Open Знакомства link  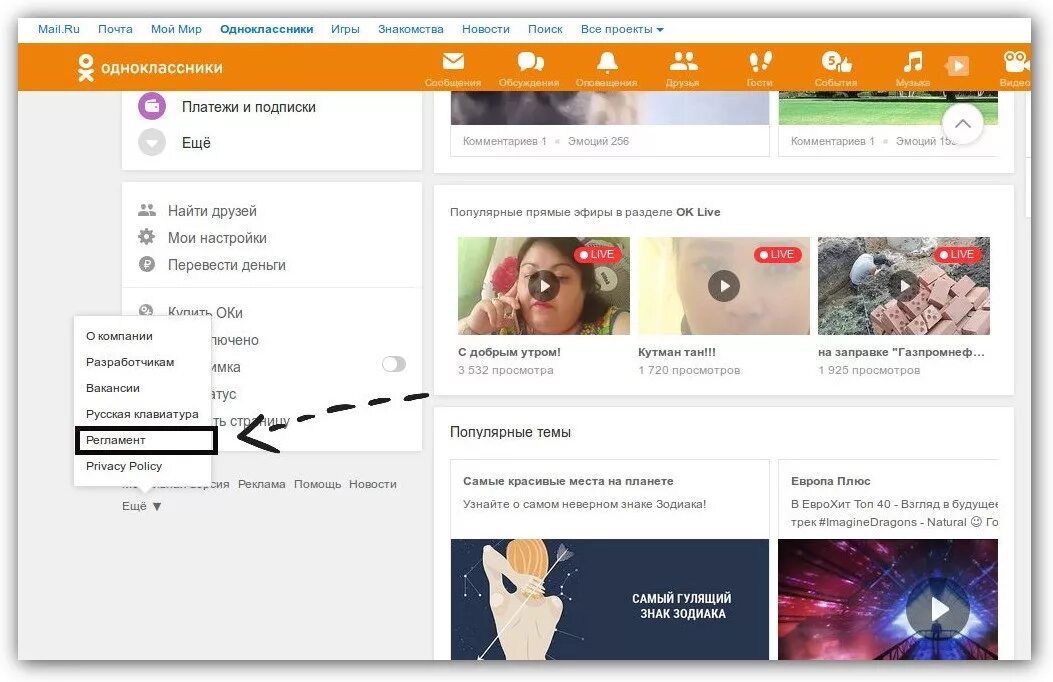(x=410, y=29)
